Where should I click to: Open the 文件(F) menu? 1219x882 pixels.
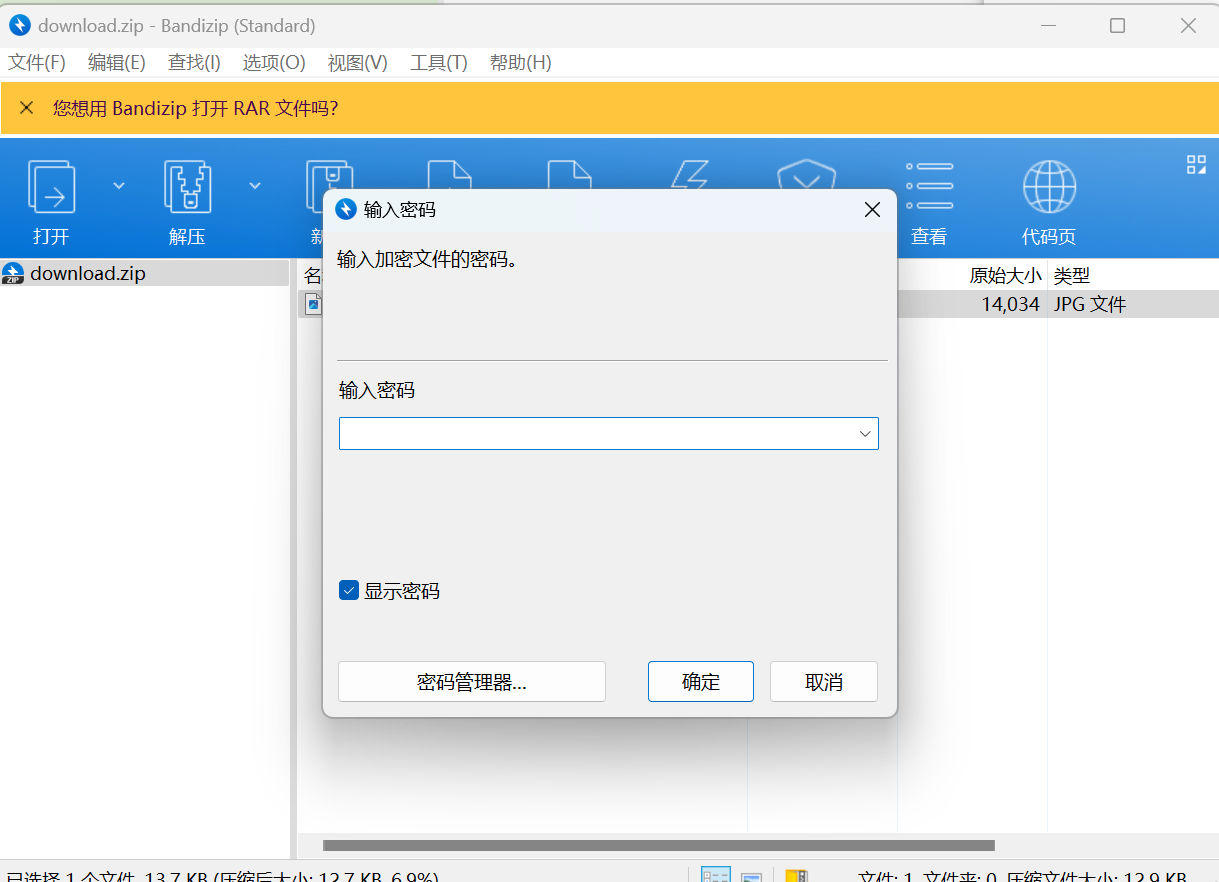[x=37, y=63]
